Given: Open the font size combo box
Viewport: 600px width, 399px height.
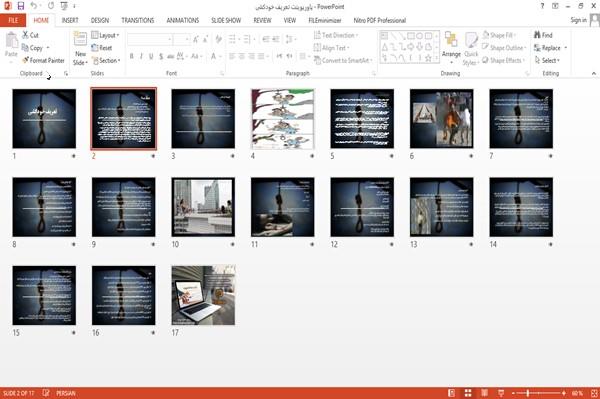Looking at the screenshot, I should point(181,39).
